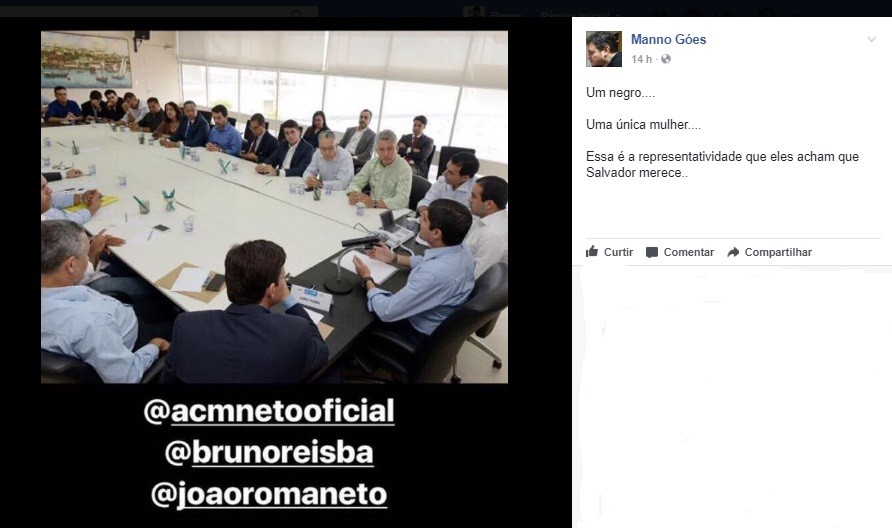The image size is (892, 528).
Task: Click the dimmed search magnifier icon in top bar
Action: (x=296, y=13)
